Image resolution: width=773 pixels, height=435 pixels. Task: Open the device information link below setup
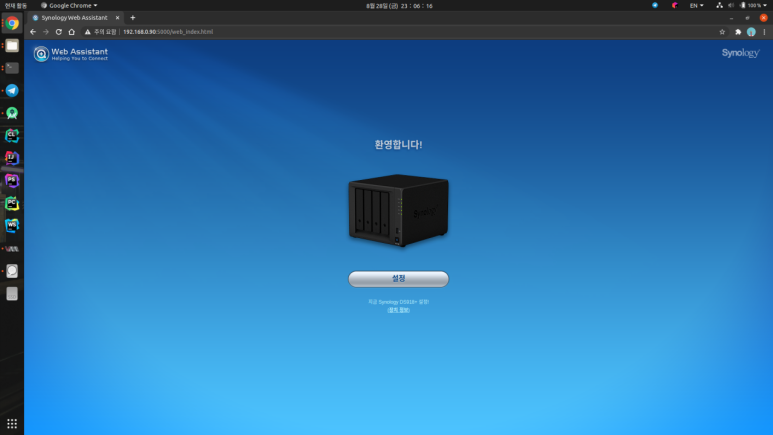pos(398,310)
